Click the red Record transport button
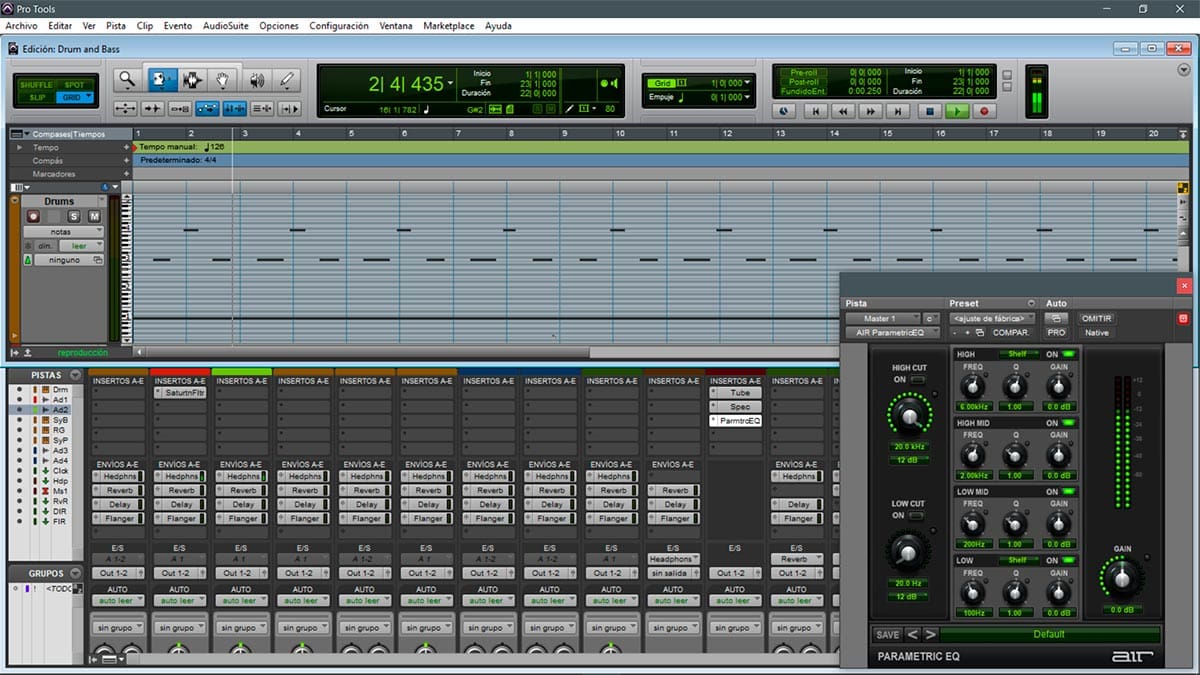The width and height of the screenshot is (1200, 675). [x=984, y=112]
